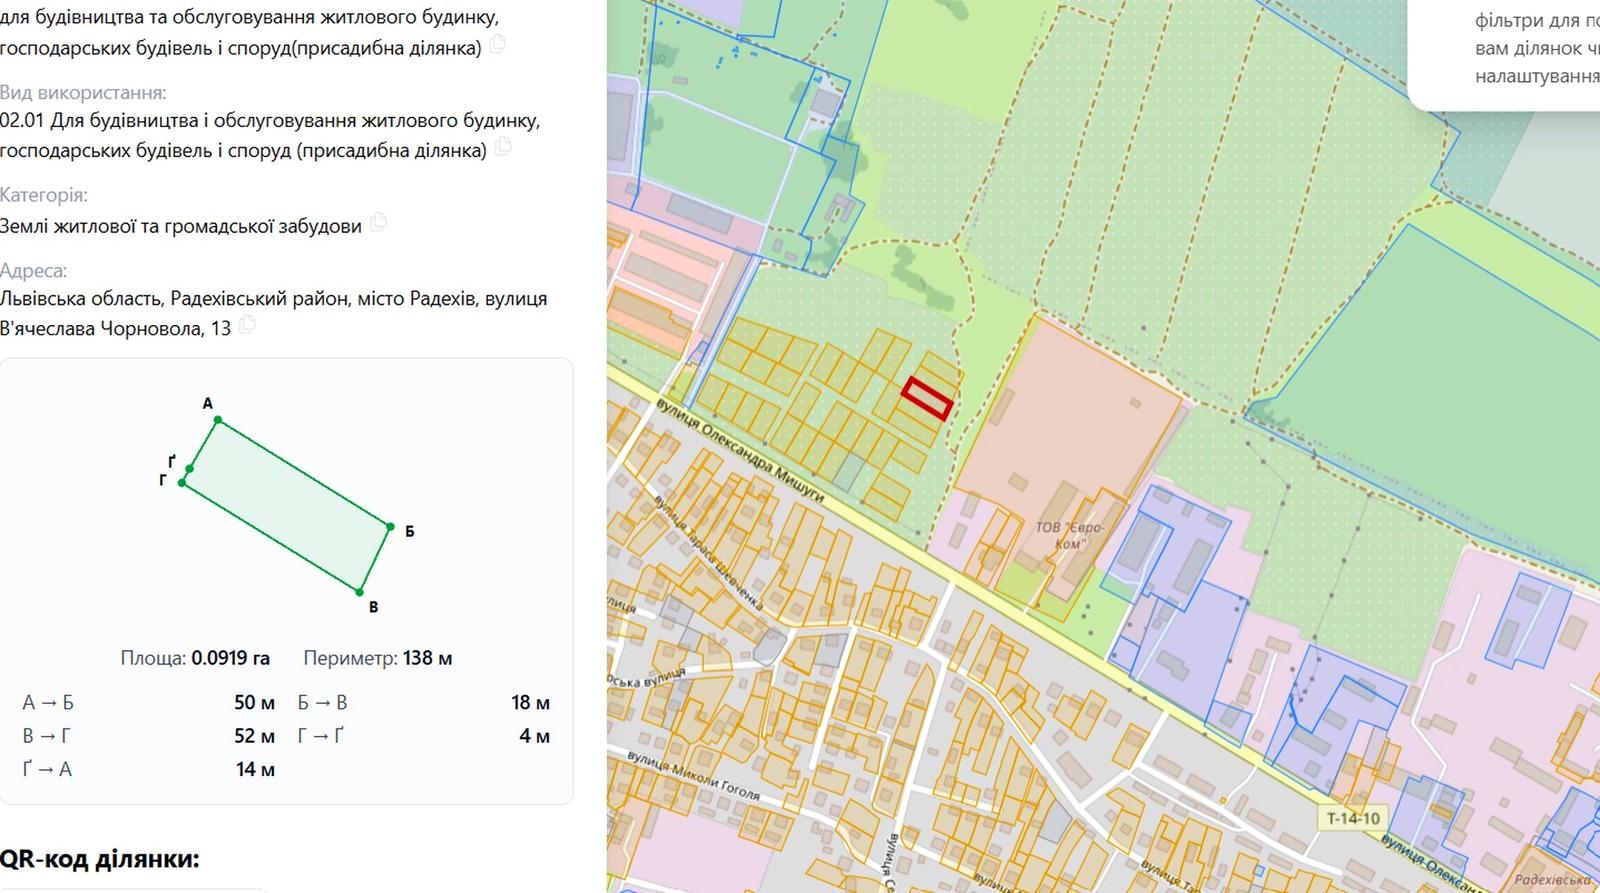The height and width of the screenshot is (893, 1600).
Task: Click the T-14-10 road shield marker
Action: [x=1353, y=818]
